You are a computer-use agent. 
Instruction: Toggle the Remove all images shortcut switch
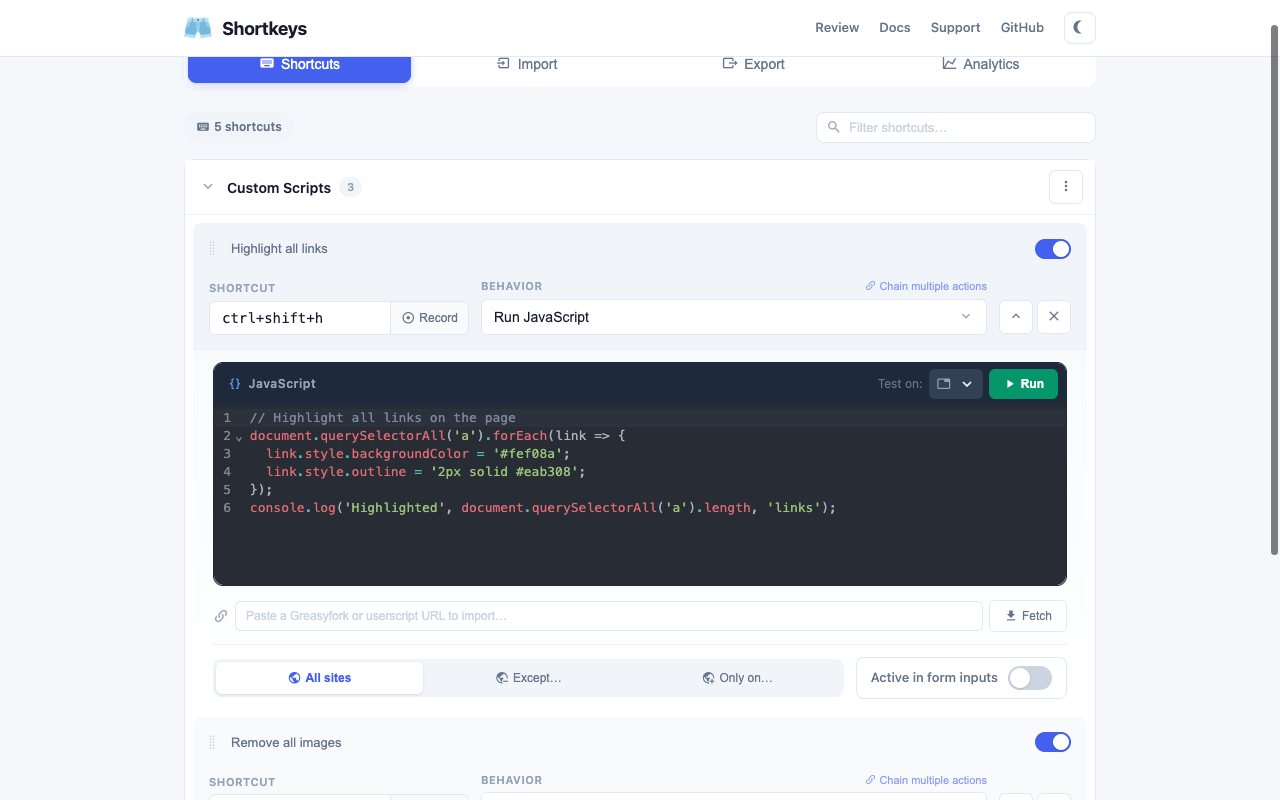(1053, 742)
